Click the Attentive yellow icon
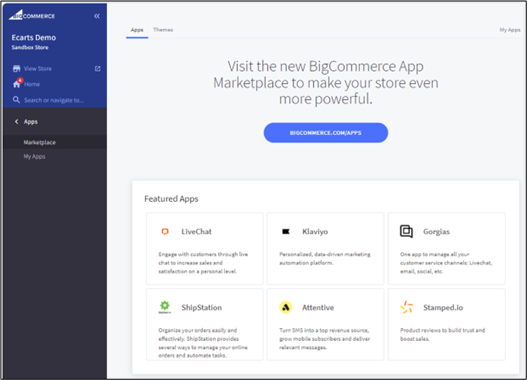527x380 pixels. click(x=286, y=307)
